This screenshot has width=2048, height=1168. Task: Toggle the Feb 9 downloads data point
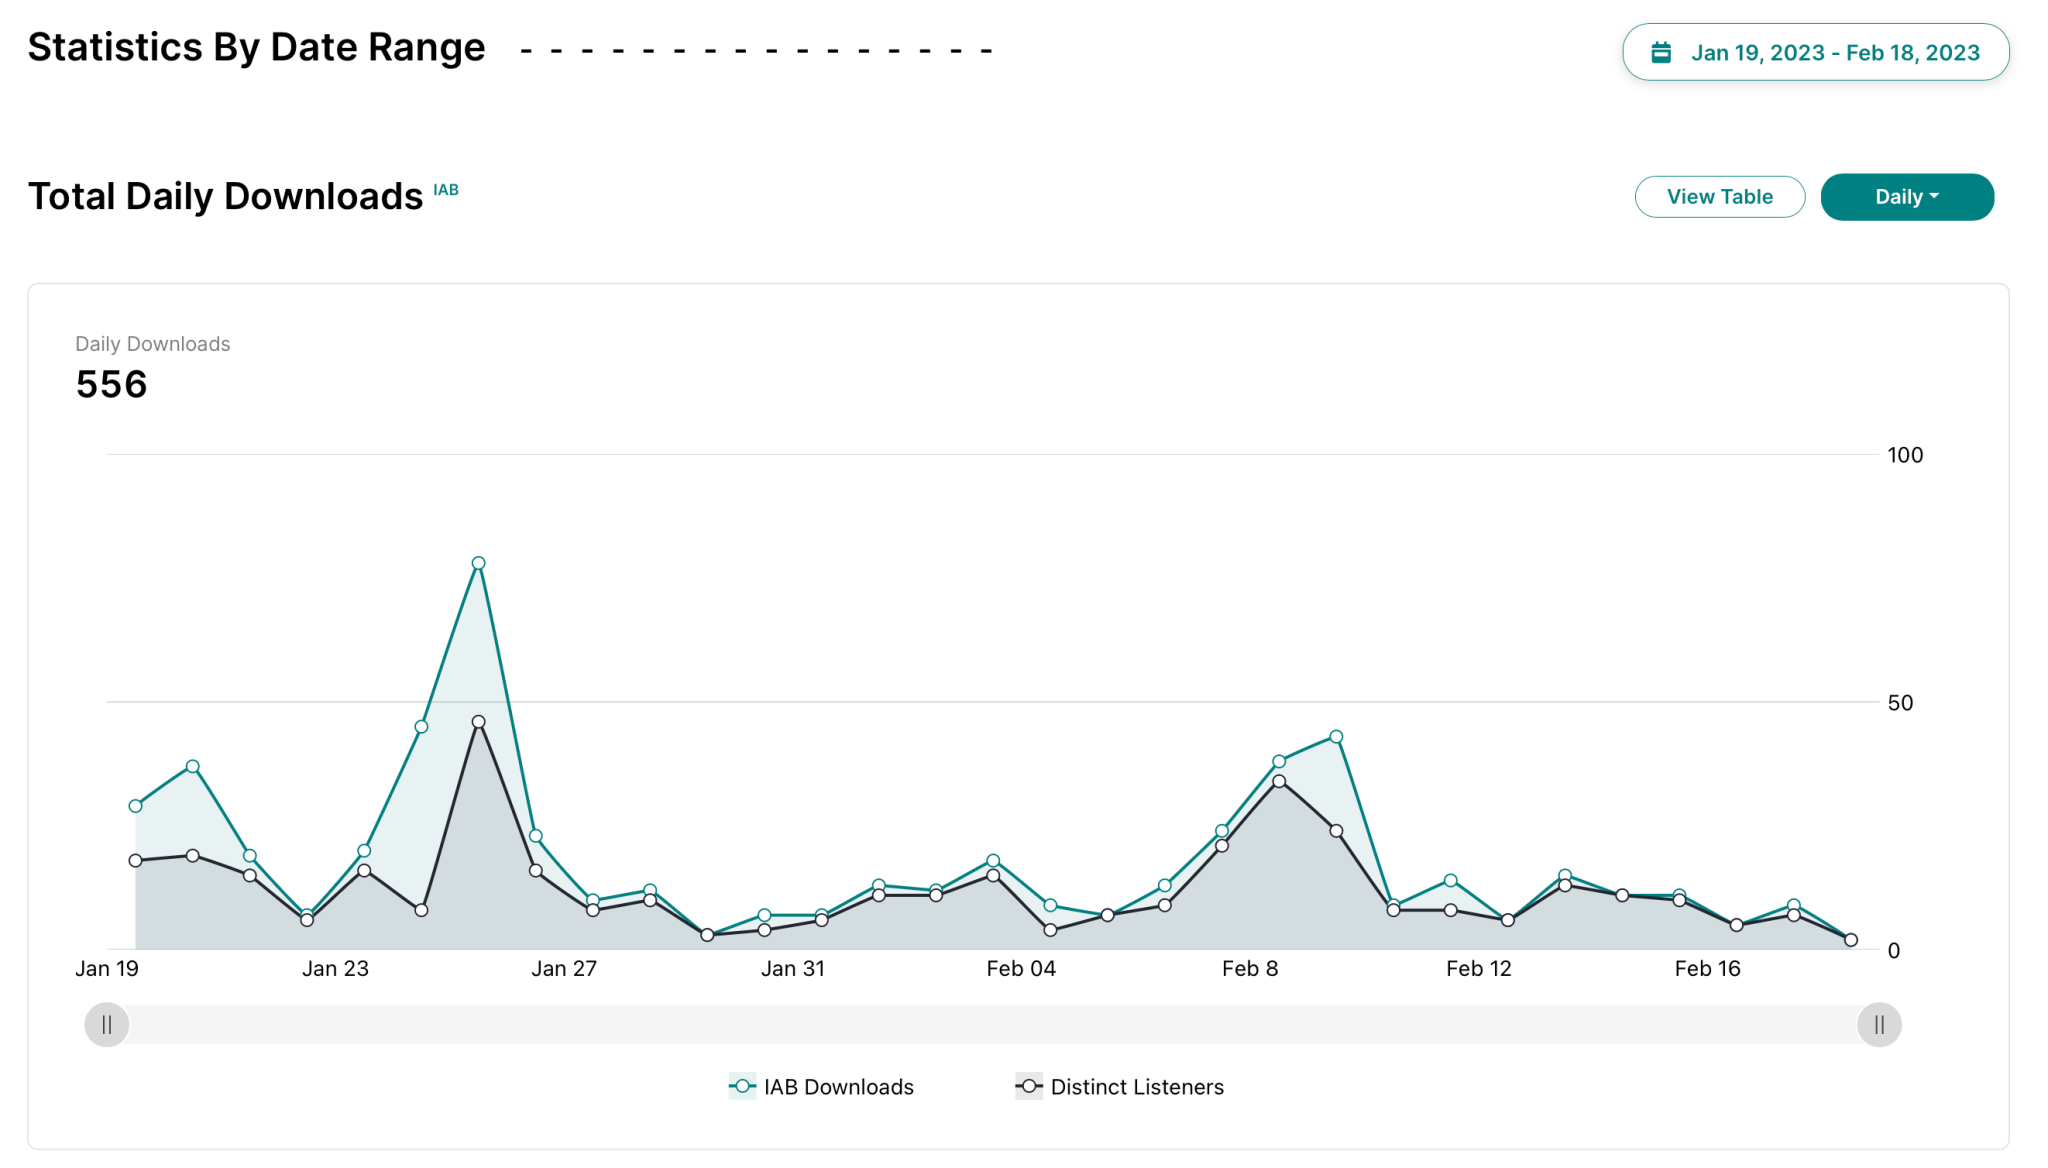(x=1335, y=736)
